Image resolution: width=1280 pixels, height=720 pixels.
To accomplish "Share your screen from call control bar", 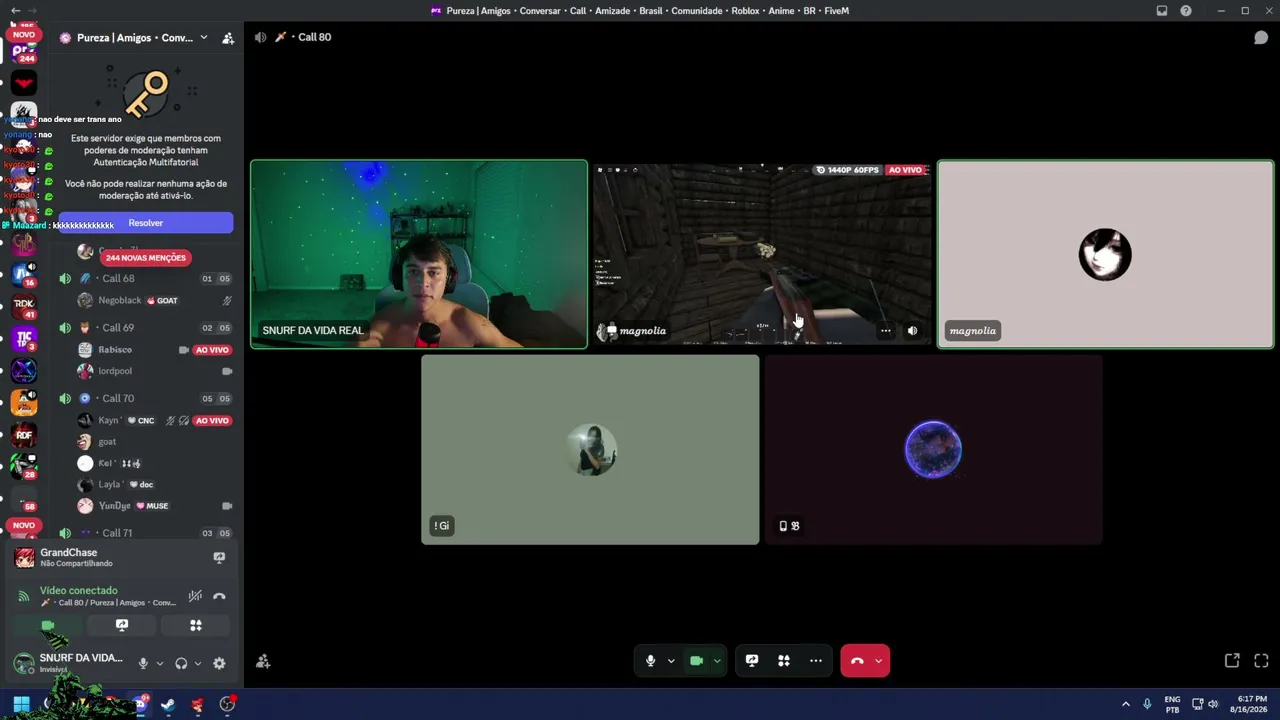I will (752, 661).
